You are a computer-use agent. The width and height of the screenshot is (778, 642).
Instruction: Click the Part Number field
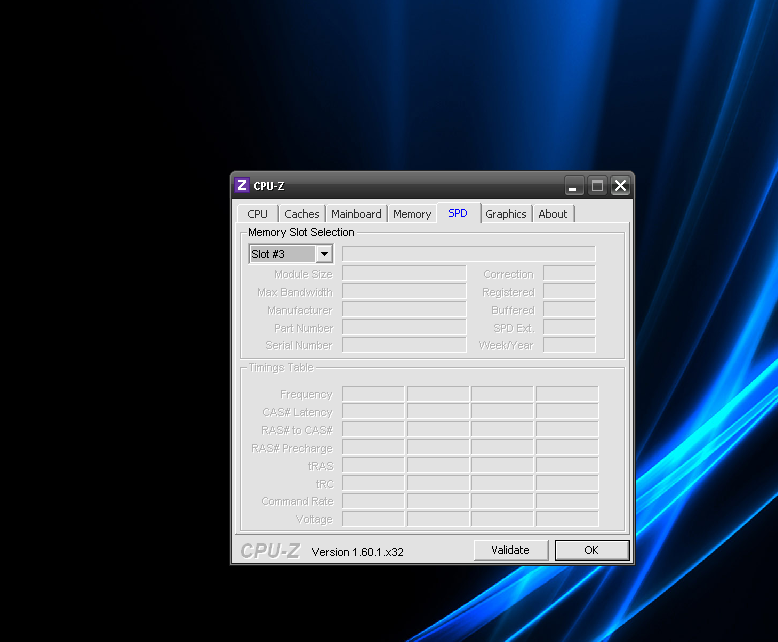404,327
